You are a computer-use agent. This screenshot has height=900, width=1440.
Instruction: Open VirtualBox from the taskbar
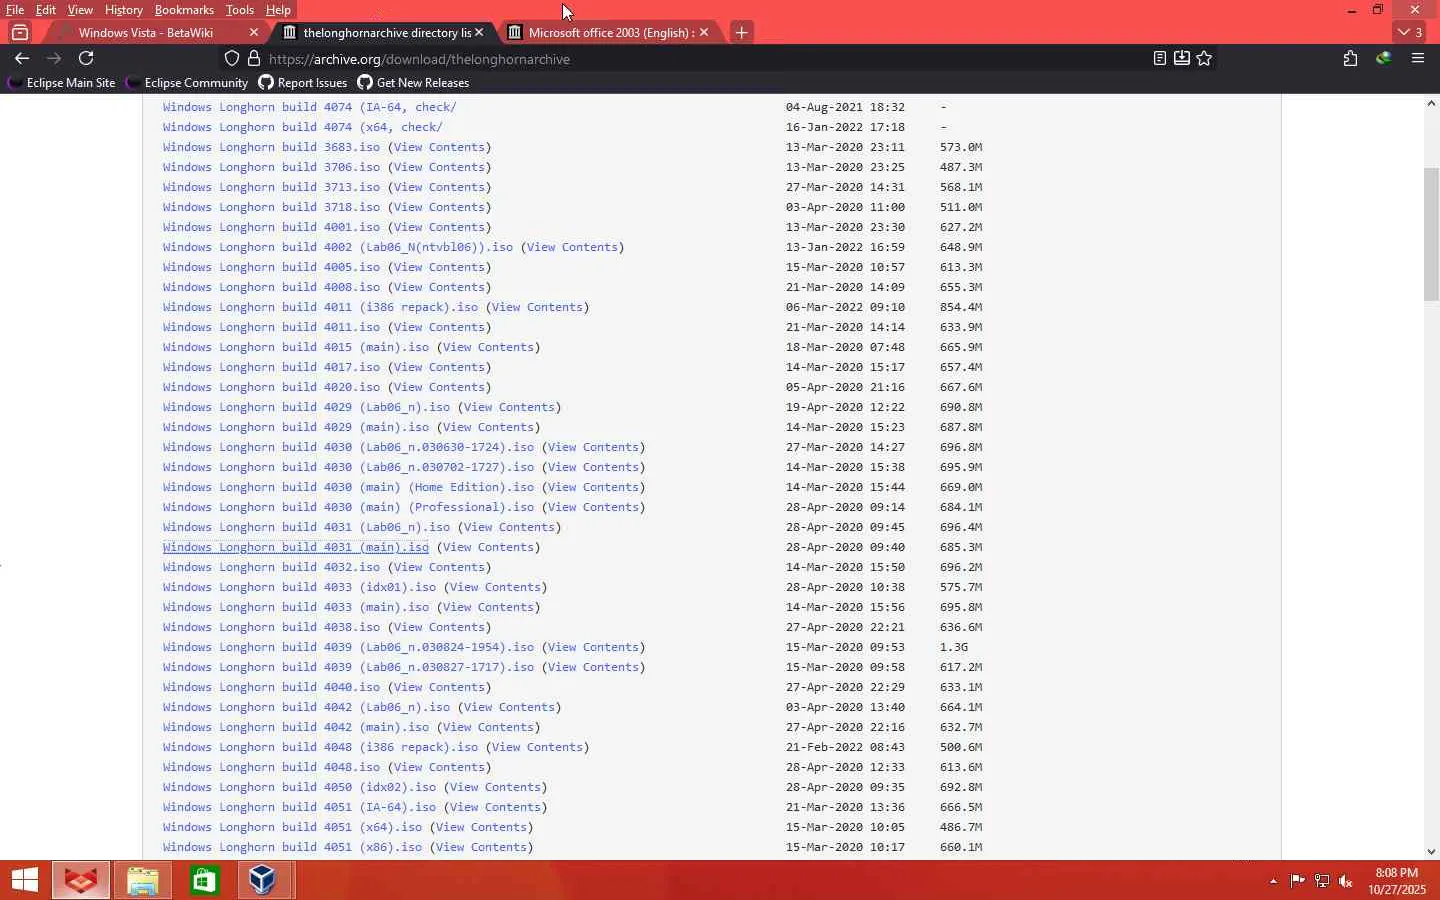(x=263, y=880)
